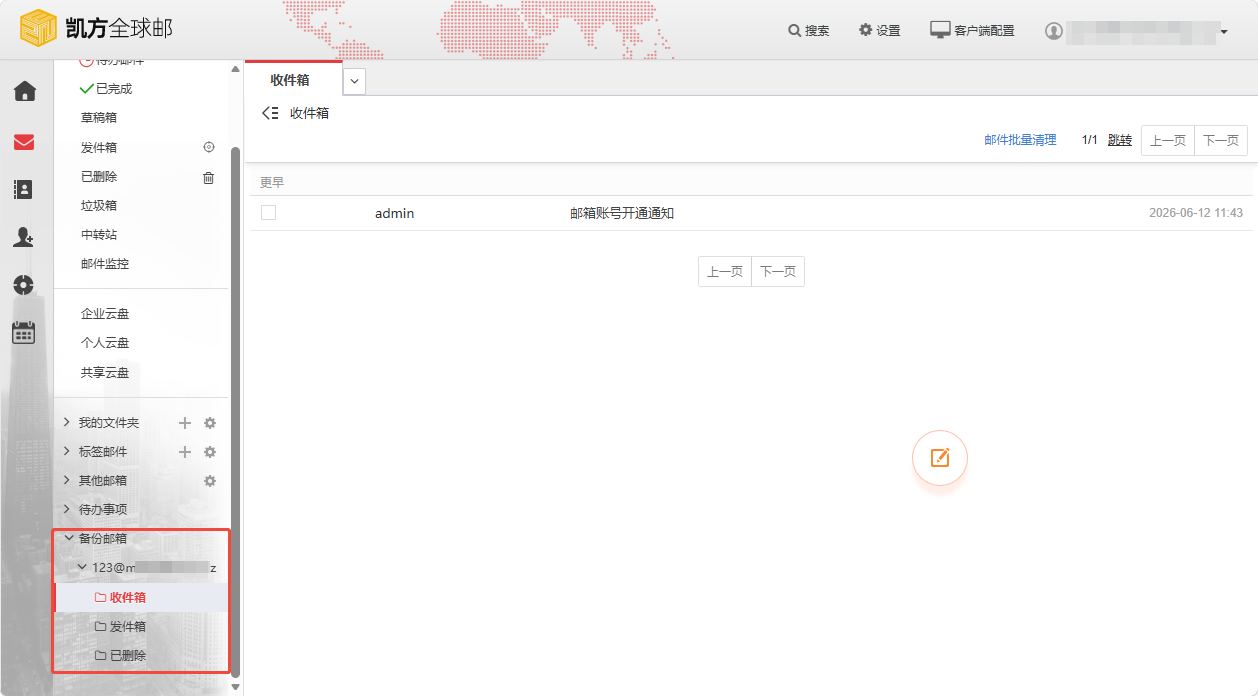This screenshot has height=696, width=1258.
Task: Click the target icon beside 发件箱
Action: point(209,147)
